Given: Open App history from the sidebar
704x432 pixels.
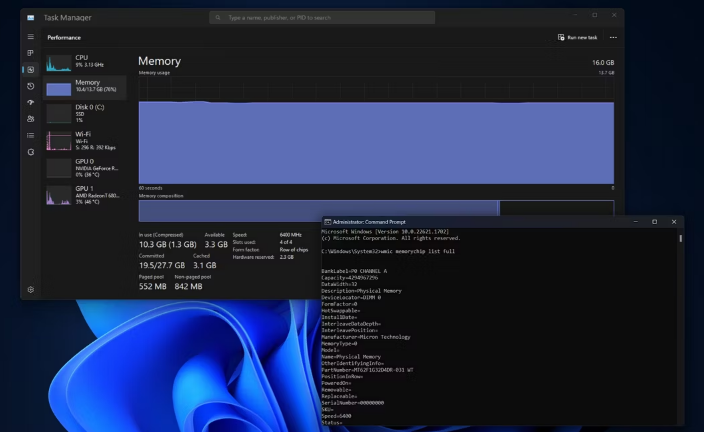Looking at the screenshot, I should point(31,86).
